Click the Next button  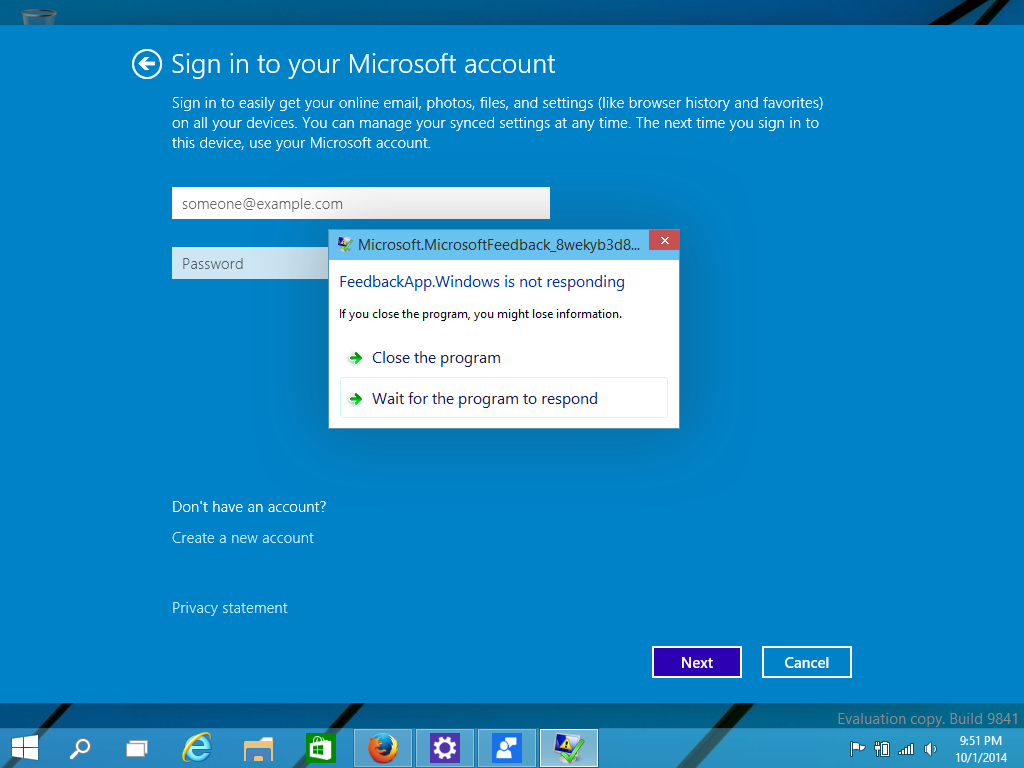[697, 662]
